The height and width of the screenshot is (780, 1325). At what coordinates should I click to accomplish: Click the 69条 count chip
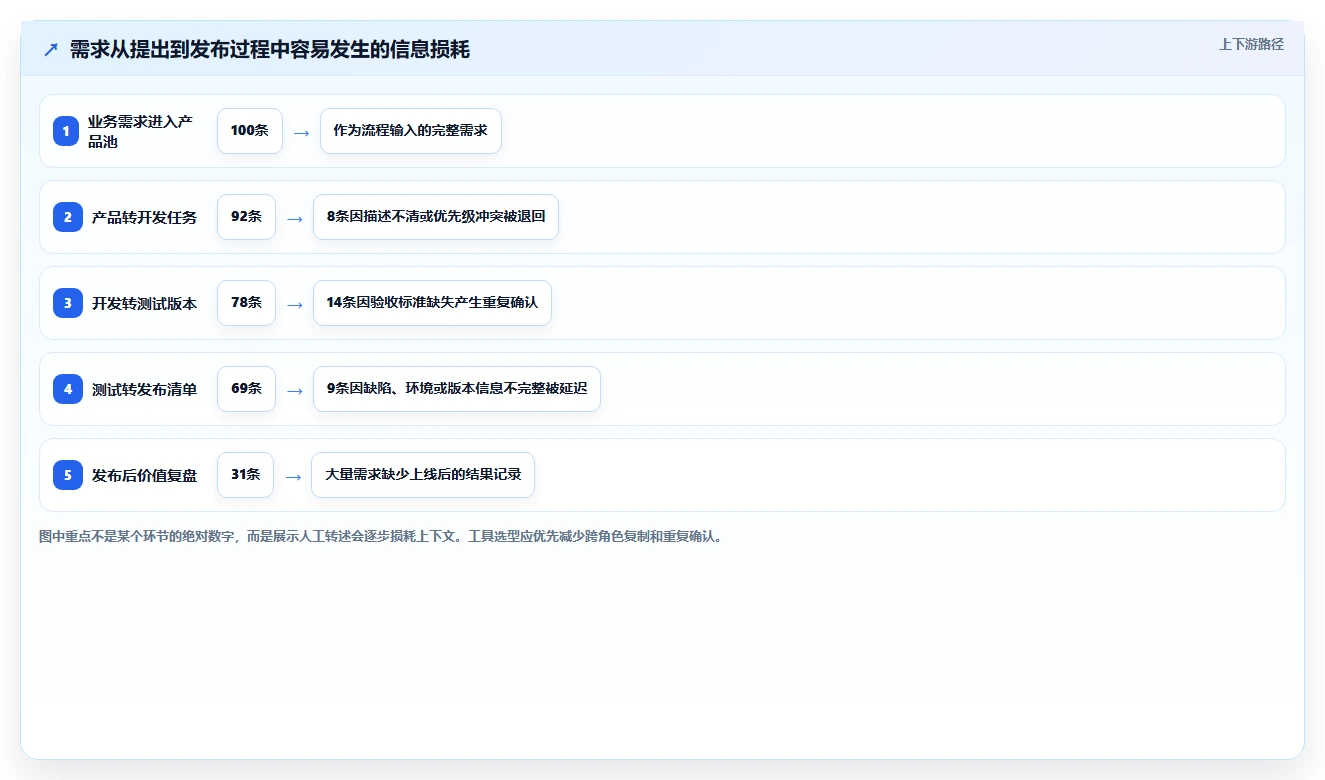[246, 389]
